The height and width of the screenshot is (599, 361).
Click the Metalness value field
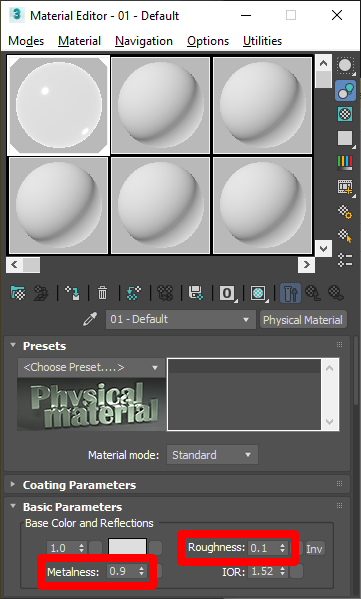(122, 571)
